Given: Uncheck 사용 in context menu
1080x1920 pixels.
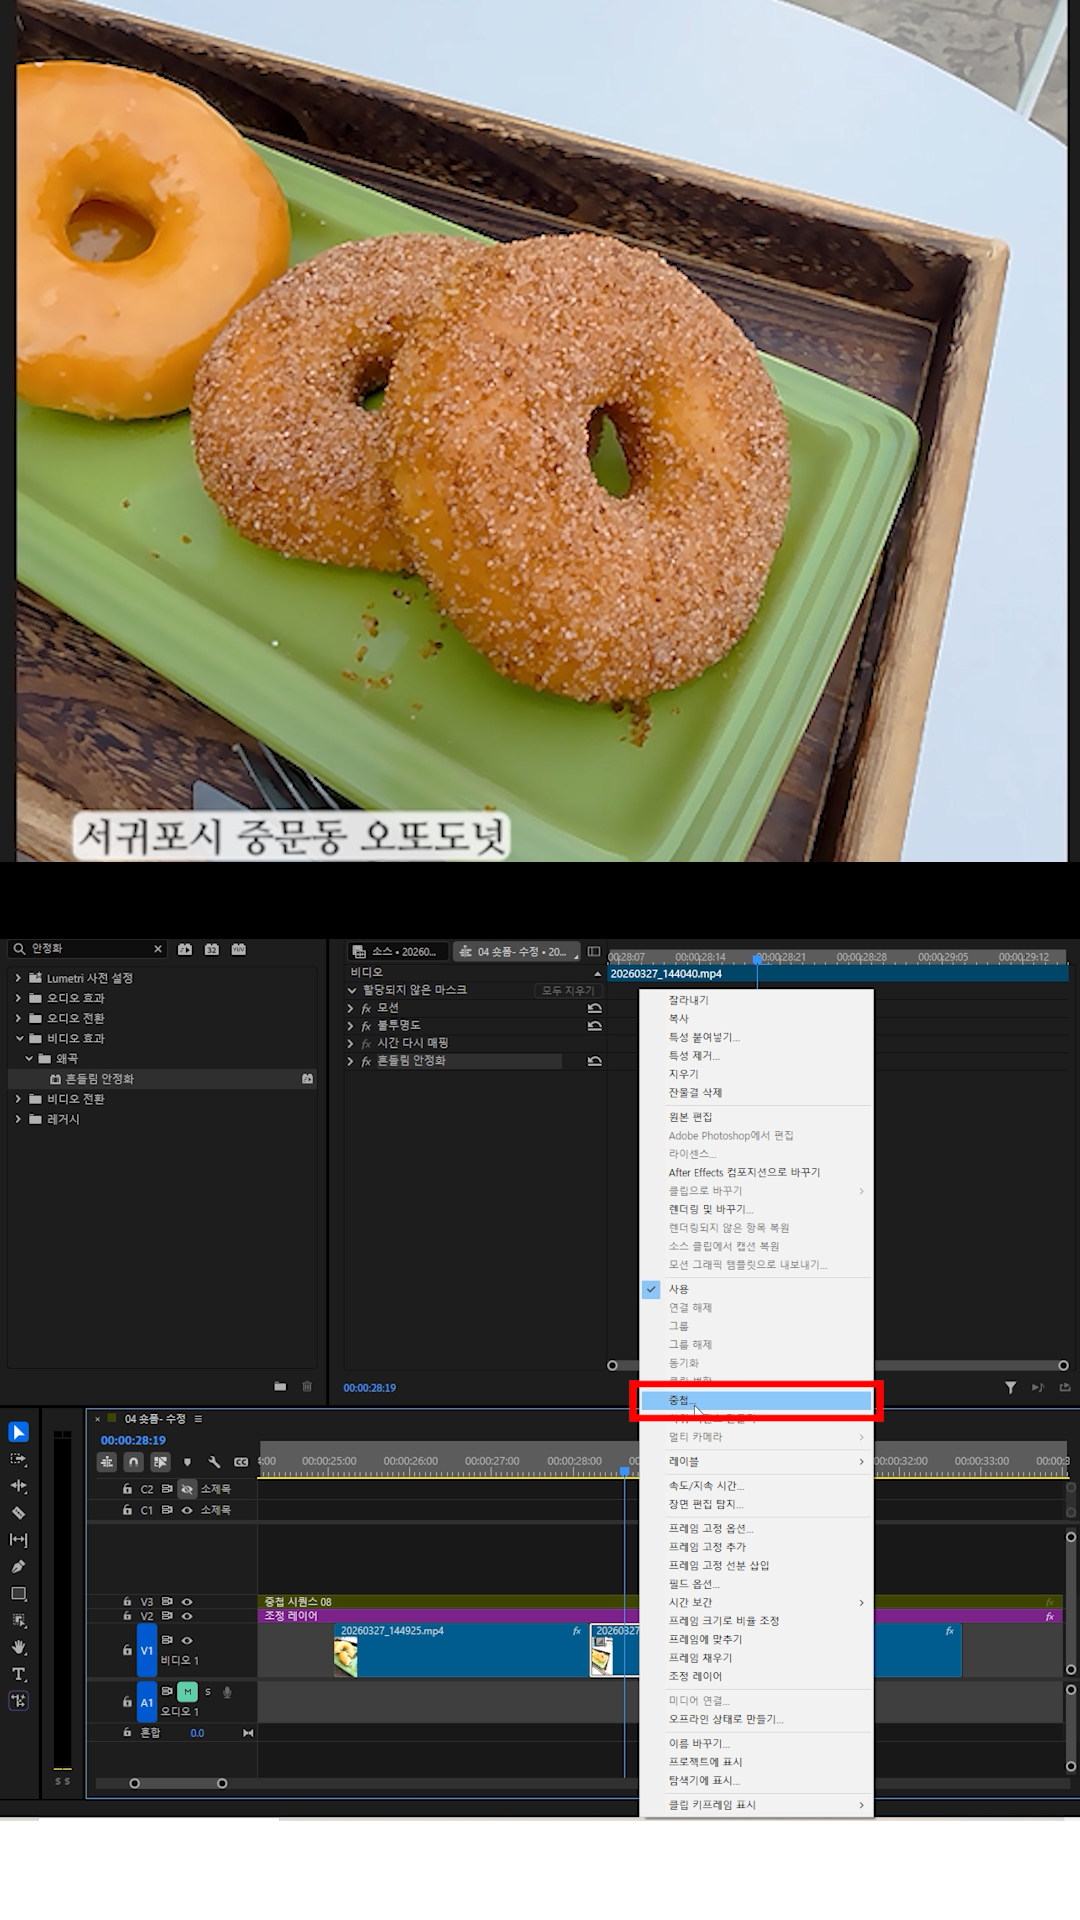Looking at the screenshot, I should click(756, 1289).
